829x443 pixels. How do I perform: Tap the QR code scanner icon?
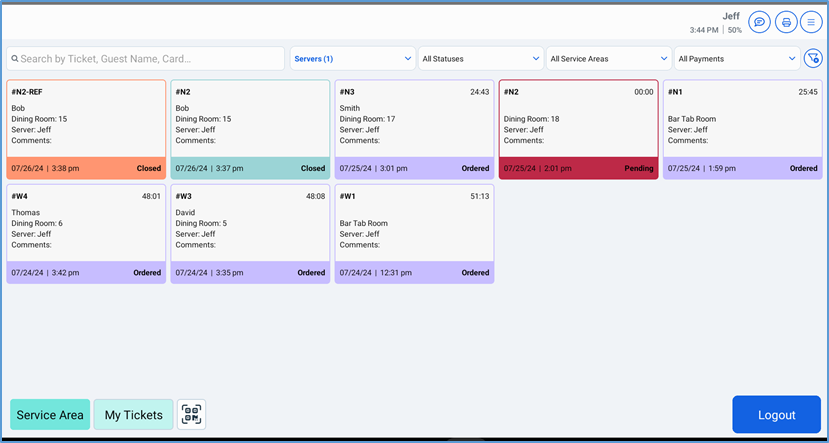pos(191,415)
